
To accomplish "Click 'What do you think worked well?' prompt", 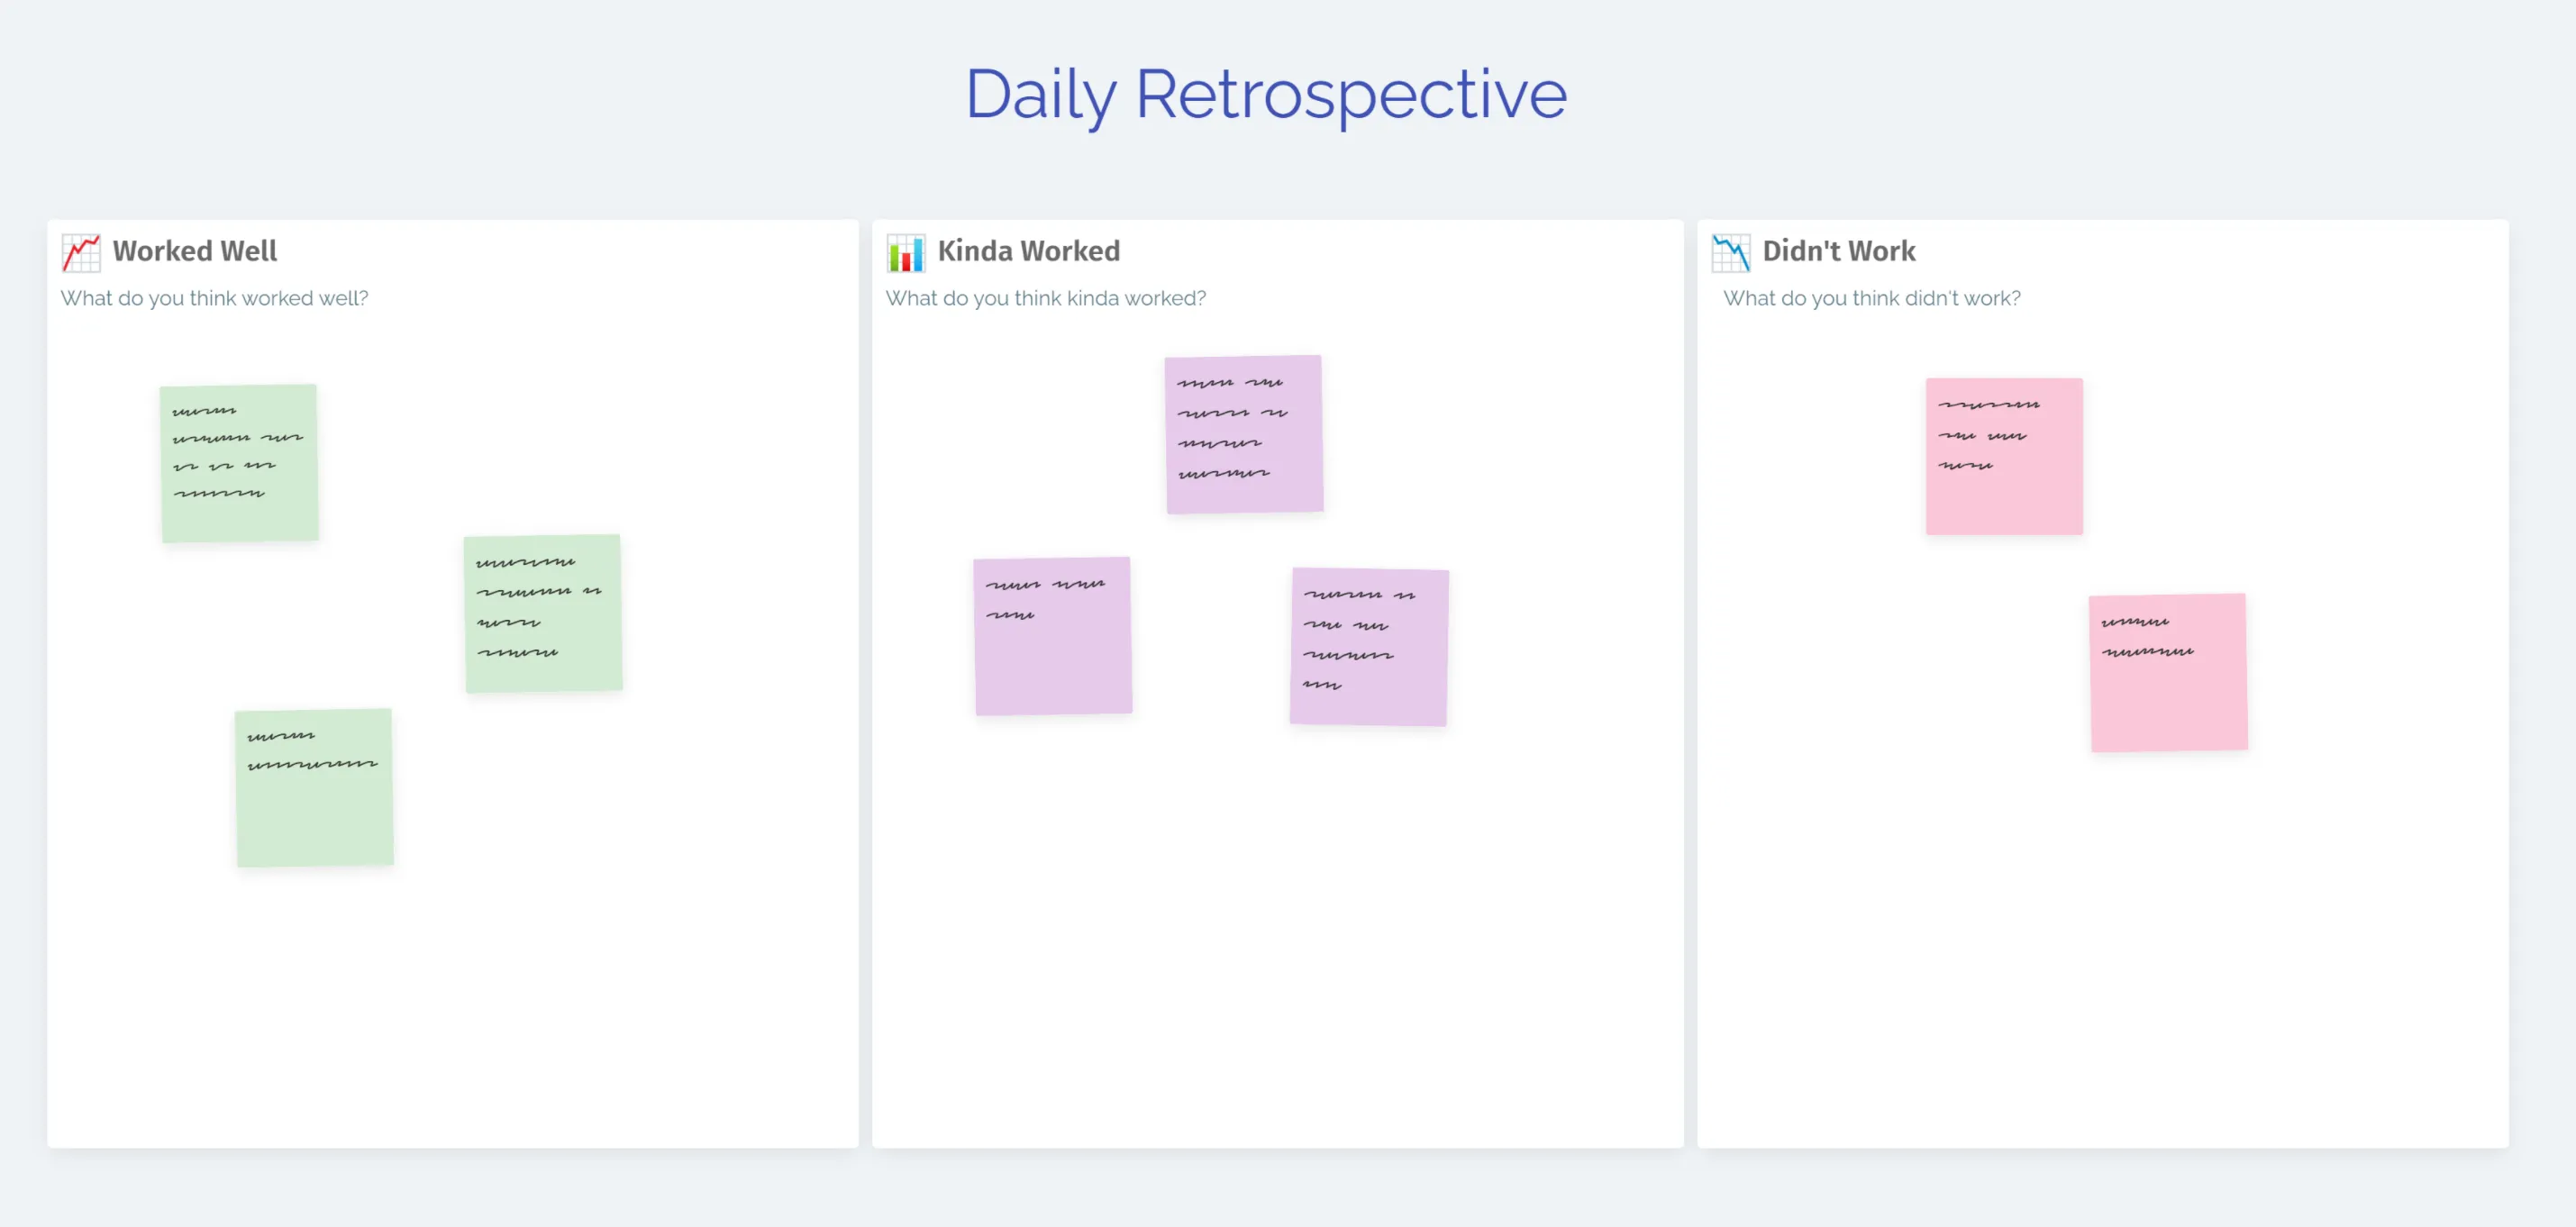I will pos(214,298).
